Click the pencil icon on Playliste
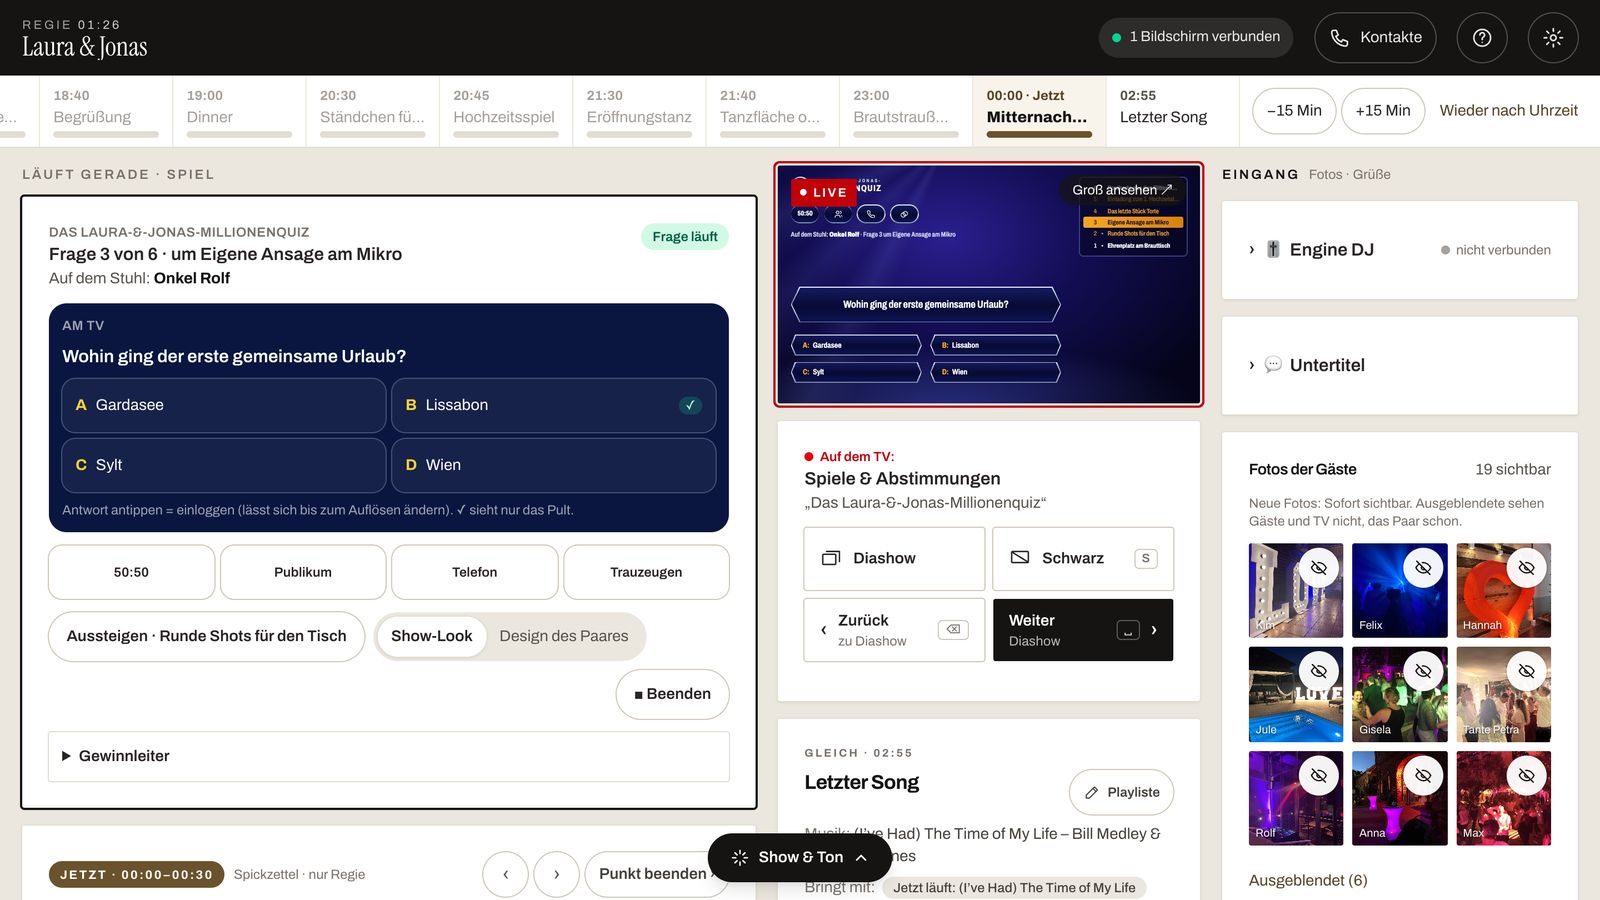 point(1092,792)
